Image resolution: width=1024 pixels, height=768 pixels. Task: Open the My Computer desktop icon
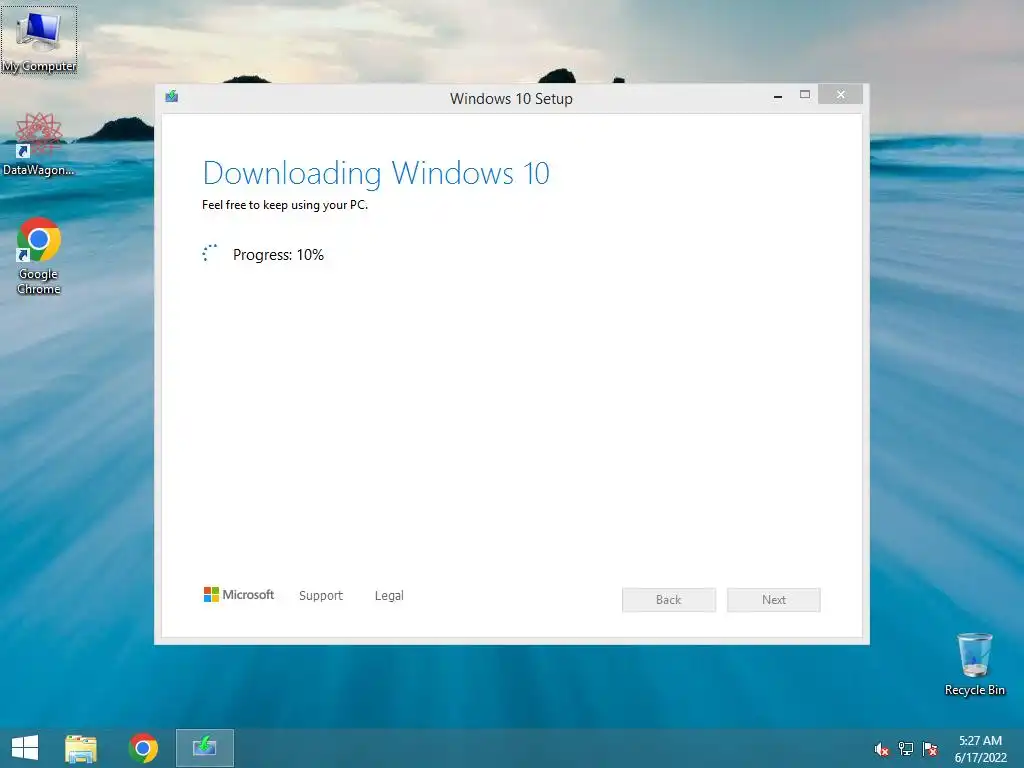[x=39, y=39]
